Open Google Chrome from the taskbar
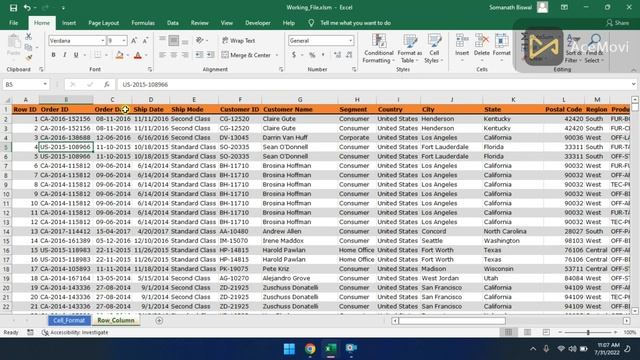The image size is (640, 360). pos(310,349)
